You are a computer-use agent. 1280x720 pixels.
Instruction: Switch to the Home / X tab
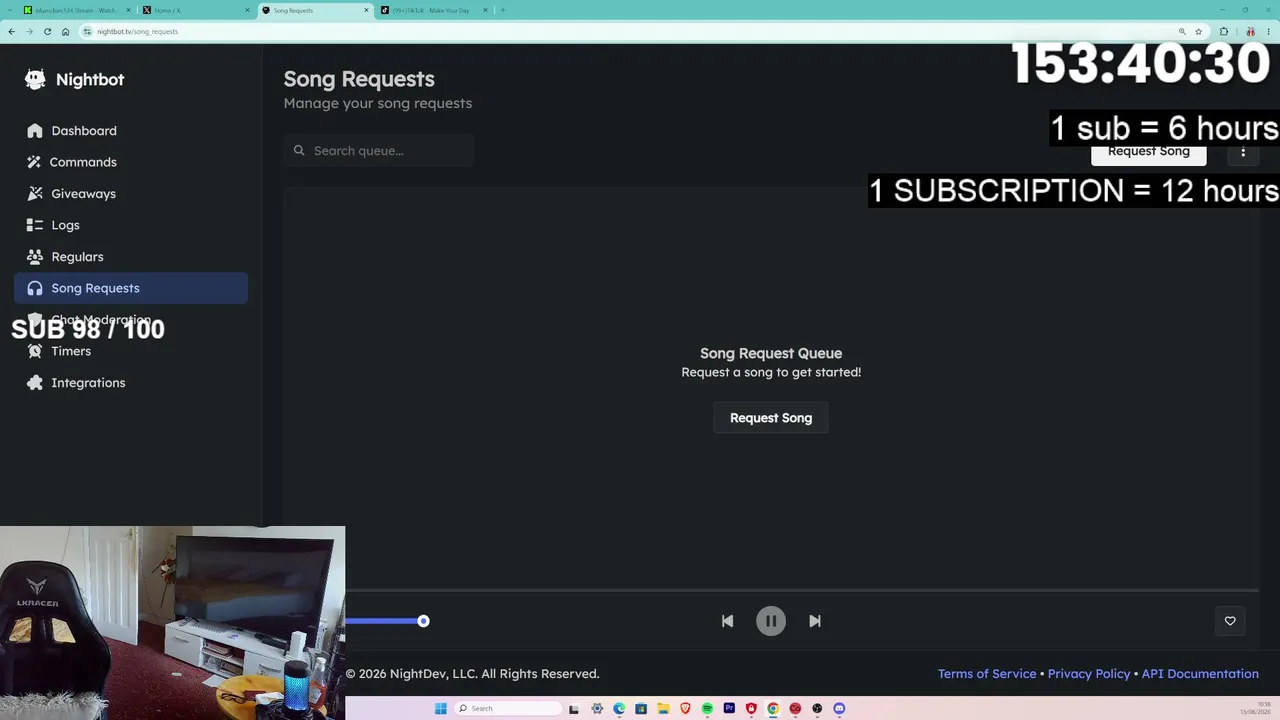[195, 10]
